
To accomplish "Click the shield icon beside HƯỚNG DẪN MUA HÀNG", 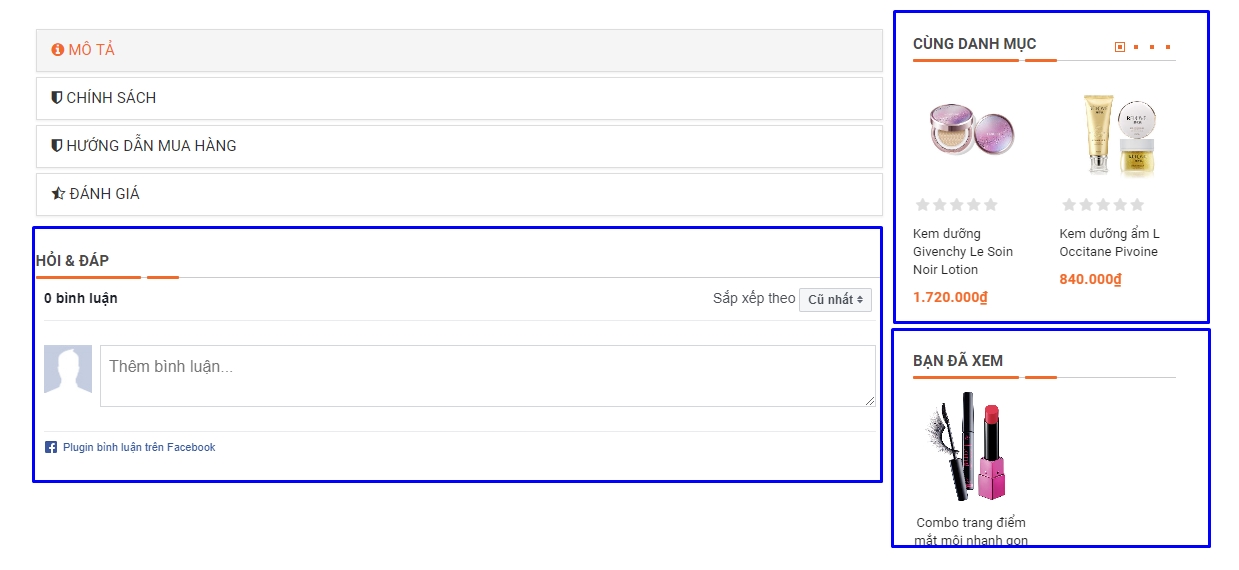I will click(x=57, y=146).
